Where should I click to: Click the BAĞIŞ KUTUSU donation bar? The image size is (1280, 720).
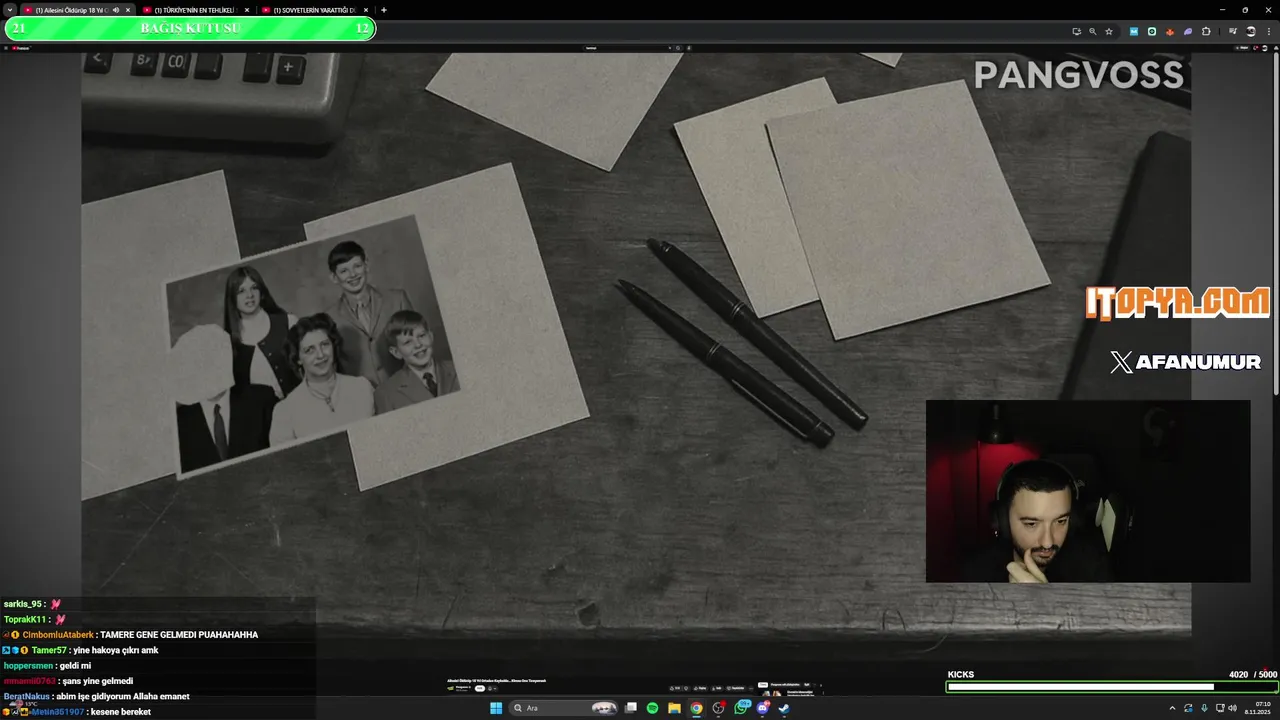[x=190, y=28]
